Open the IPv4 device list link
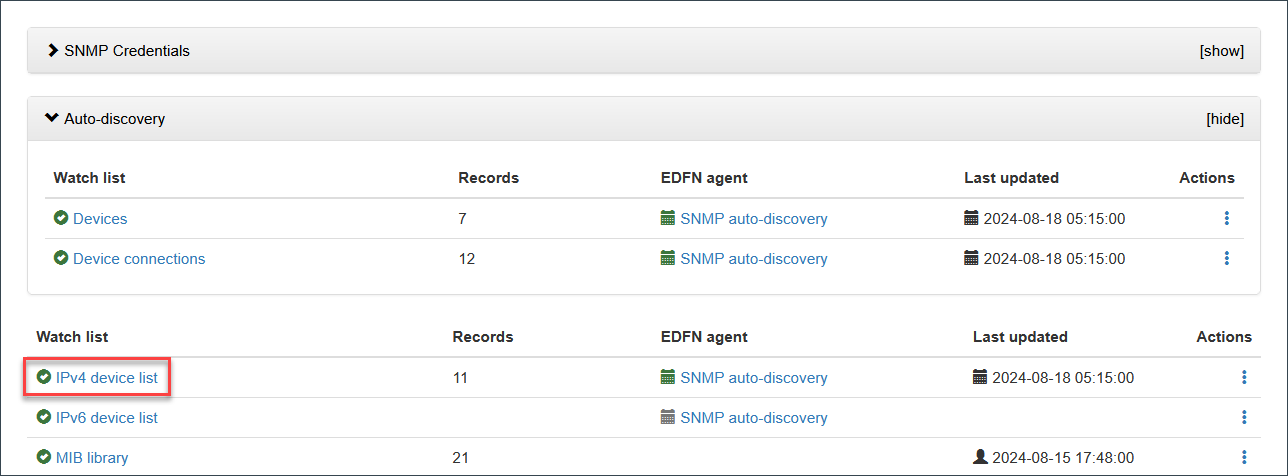Image resolution: width=1288 pixels, height=476 pixels. click(x=107, y=378)
